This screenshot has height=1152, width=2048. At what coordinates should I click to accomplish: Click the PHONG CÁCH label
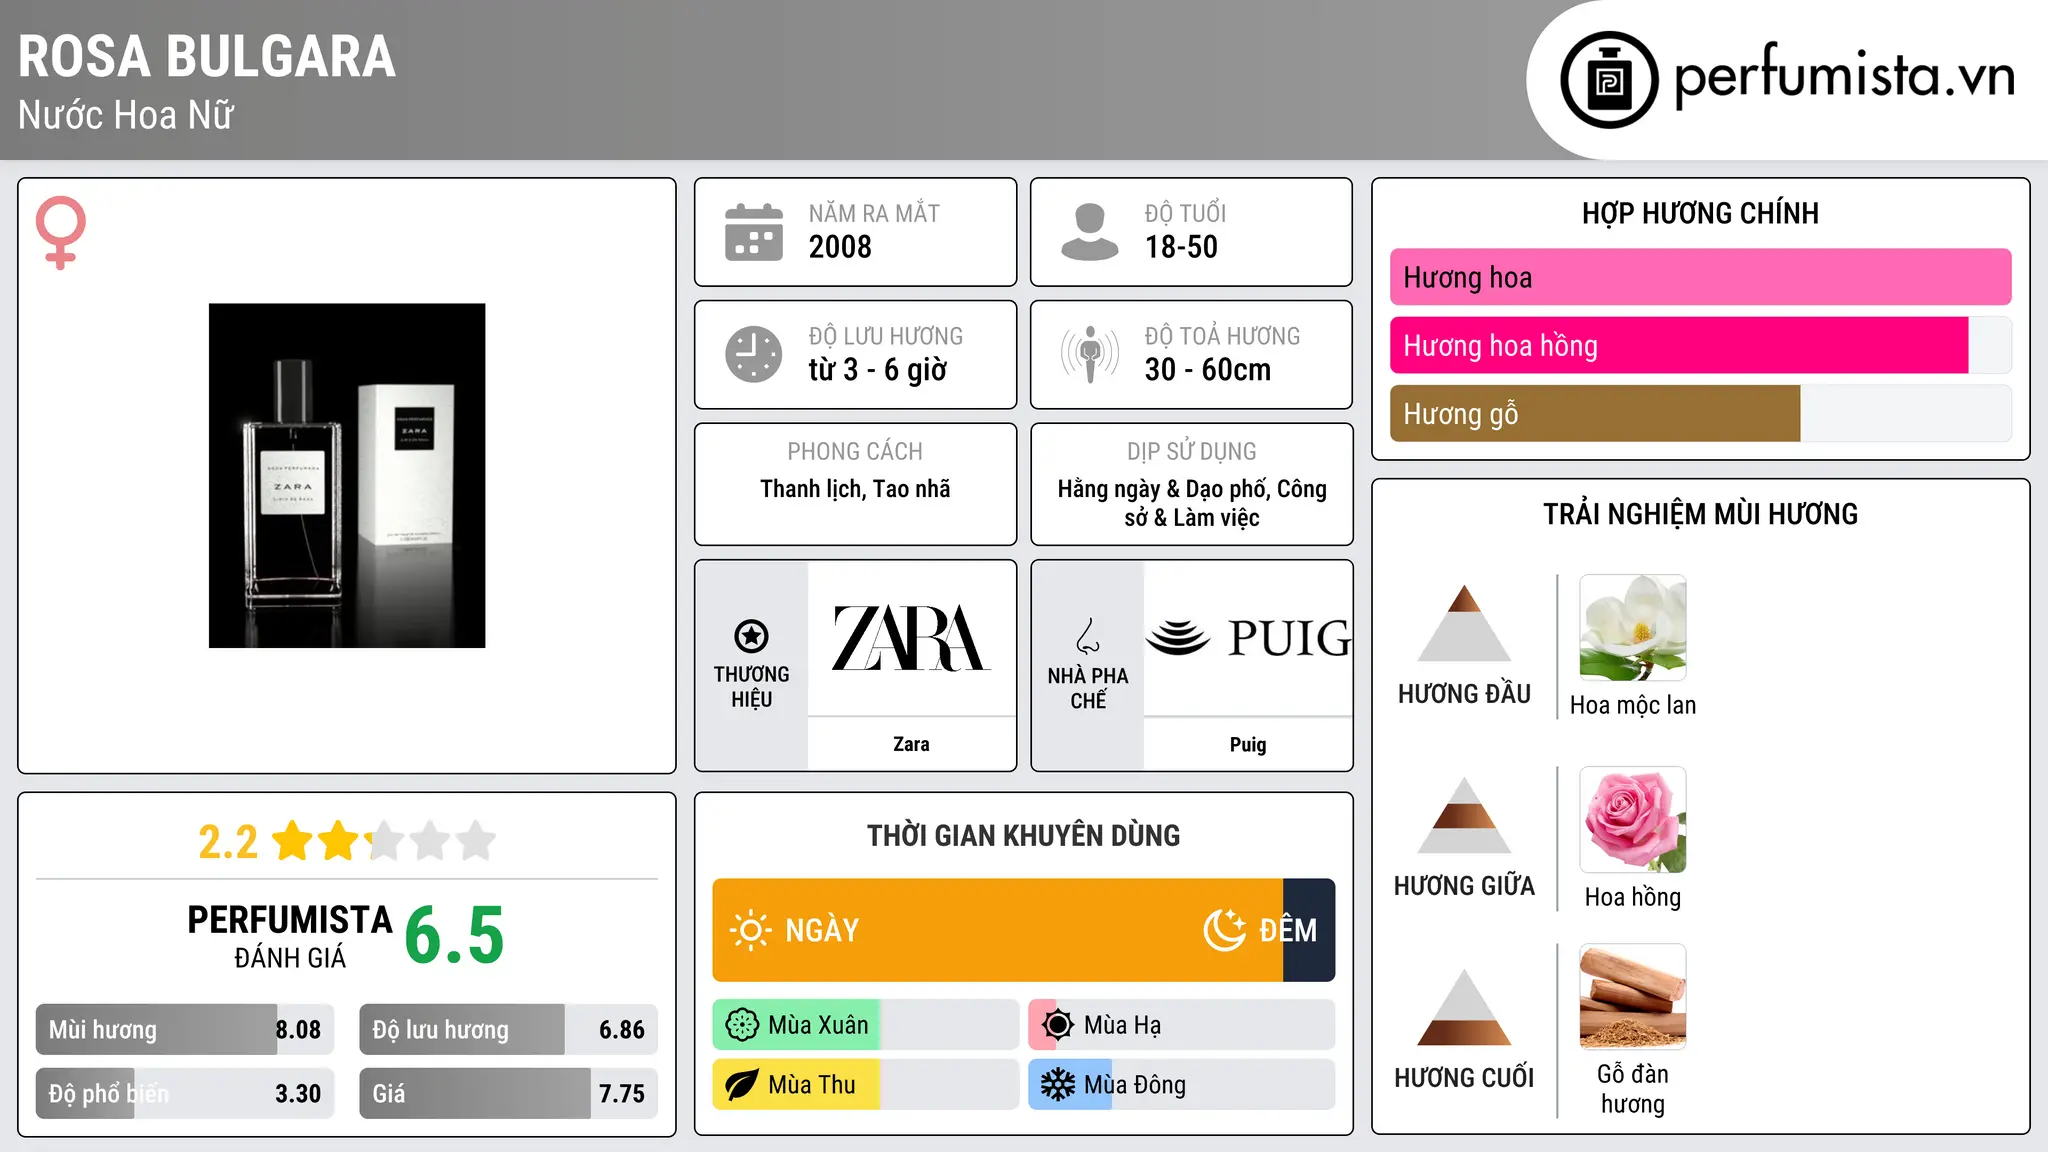click(x=855, y=452)
